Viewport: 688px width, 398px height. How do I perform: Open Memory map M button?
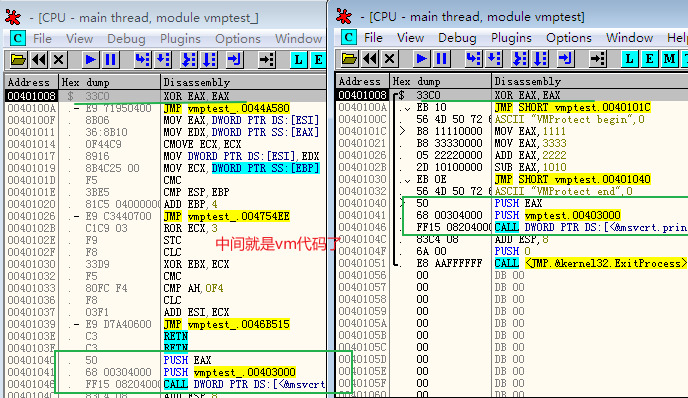tap(669, 58)
